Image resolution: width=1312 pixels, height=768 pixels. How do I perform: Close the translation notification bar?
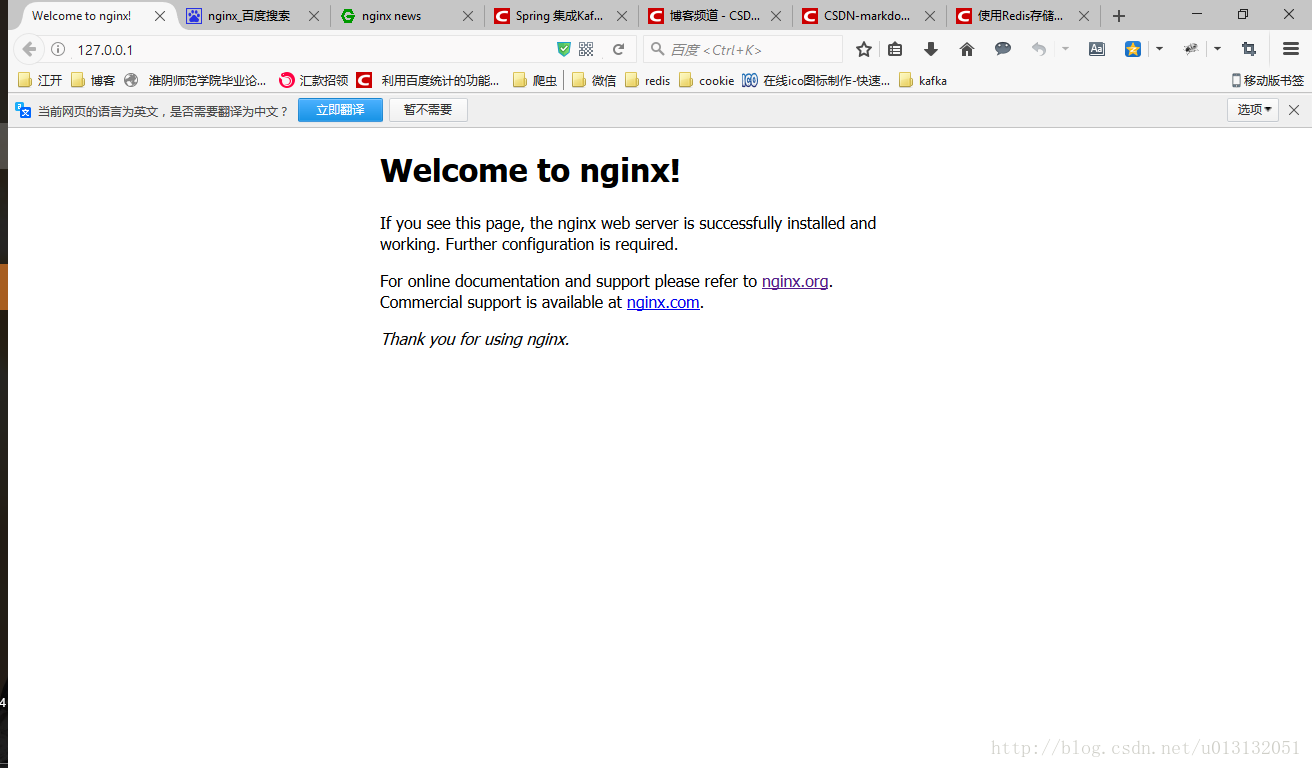[1294, 110]
